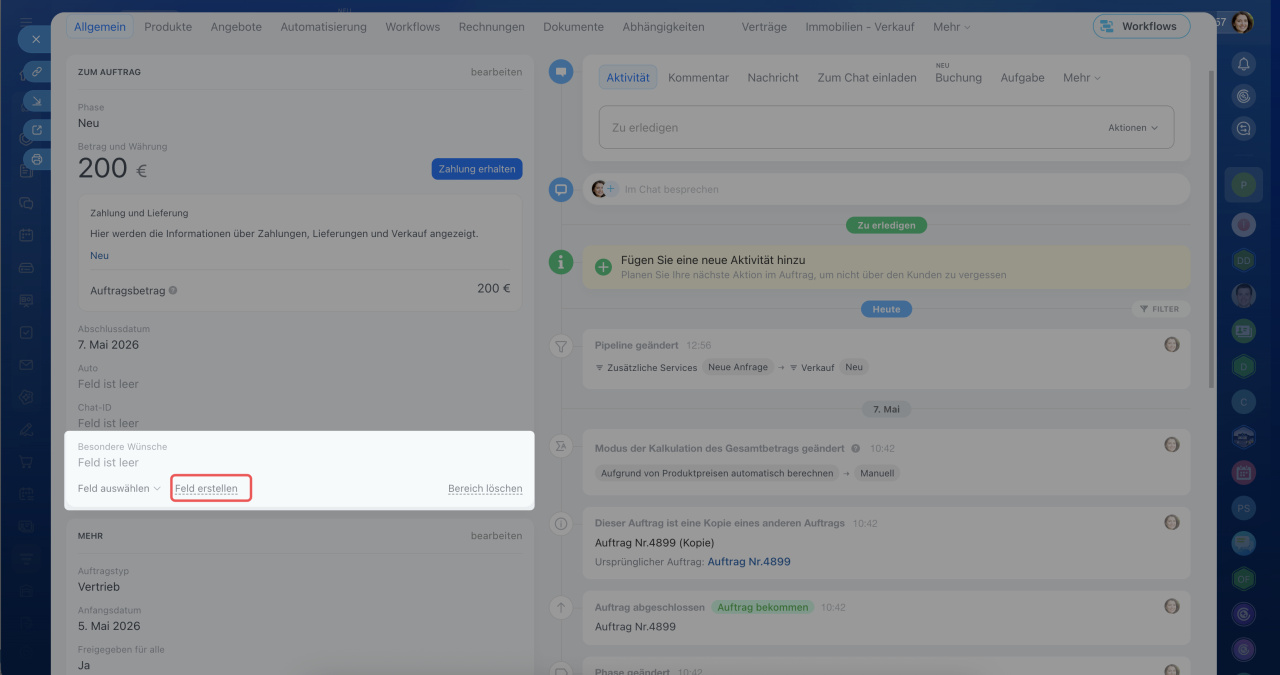
Task: Click the Neu link under Zahlung und Lieferung
Action: click(x=99, y=255)
